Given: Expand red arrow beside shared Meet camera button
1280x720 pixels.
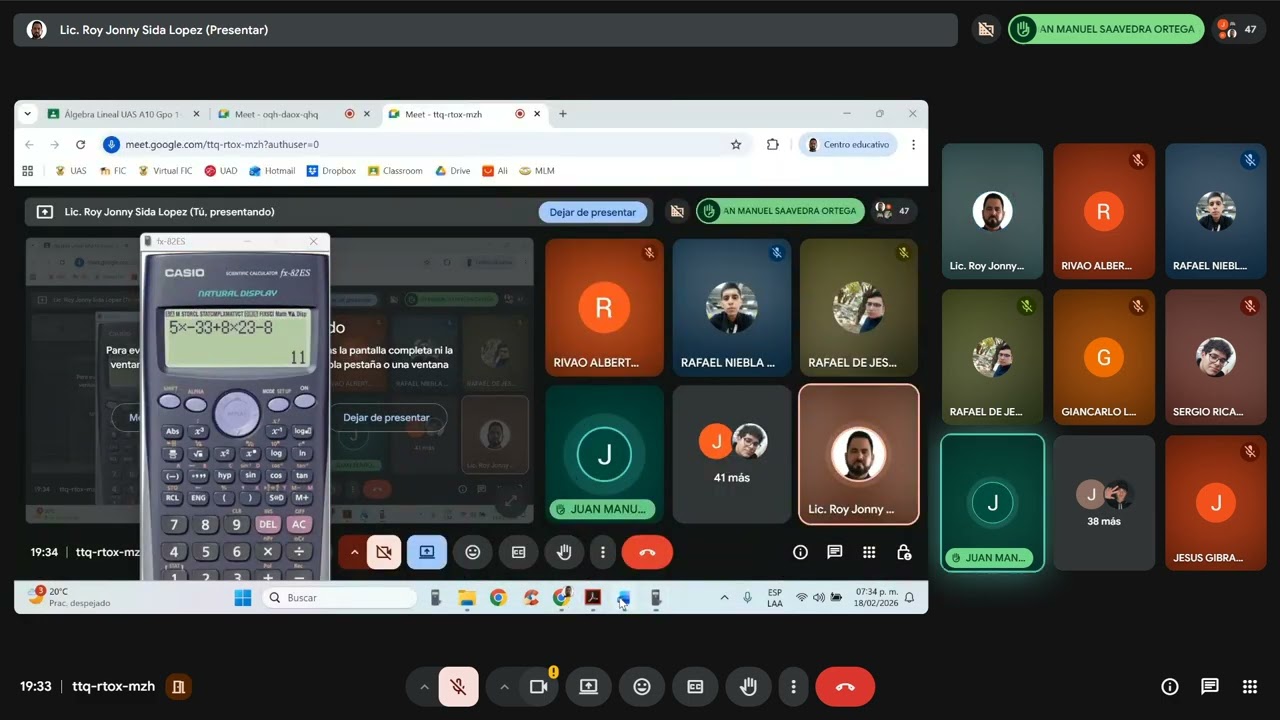Looking at the screenshot, I should pyautogui.click(x=354, y=552).
